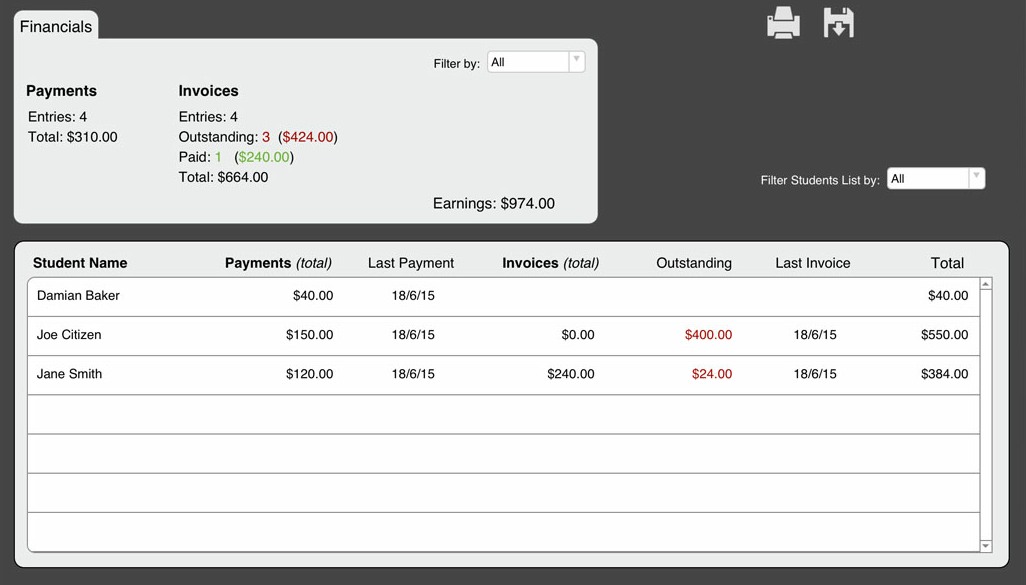Click the Payments (total) column header
Image resolution: width=1026 pixels, height=585 pixels.
[x=278, y=263]
